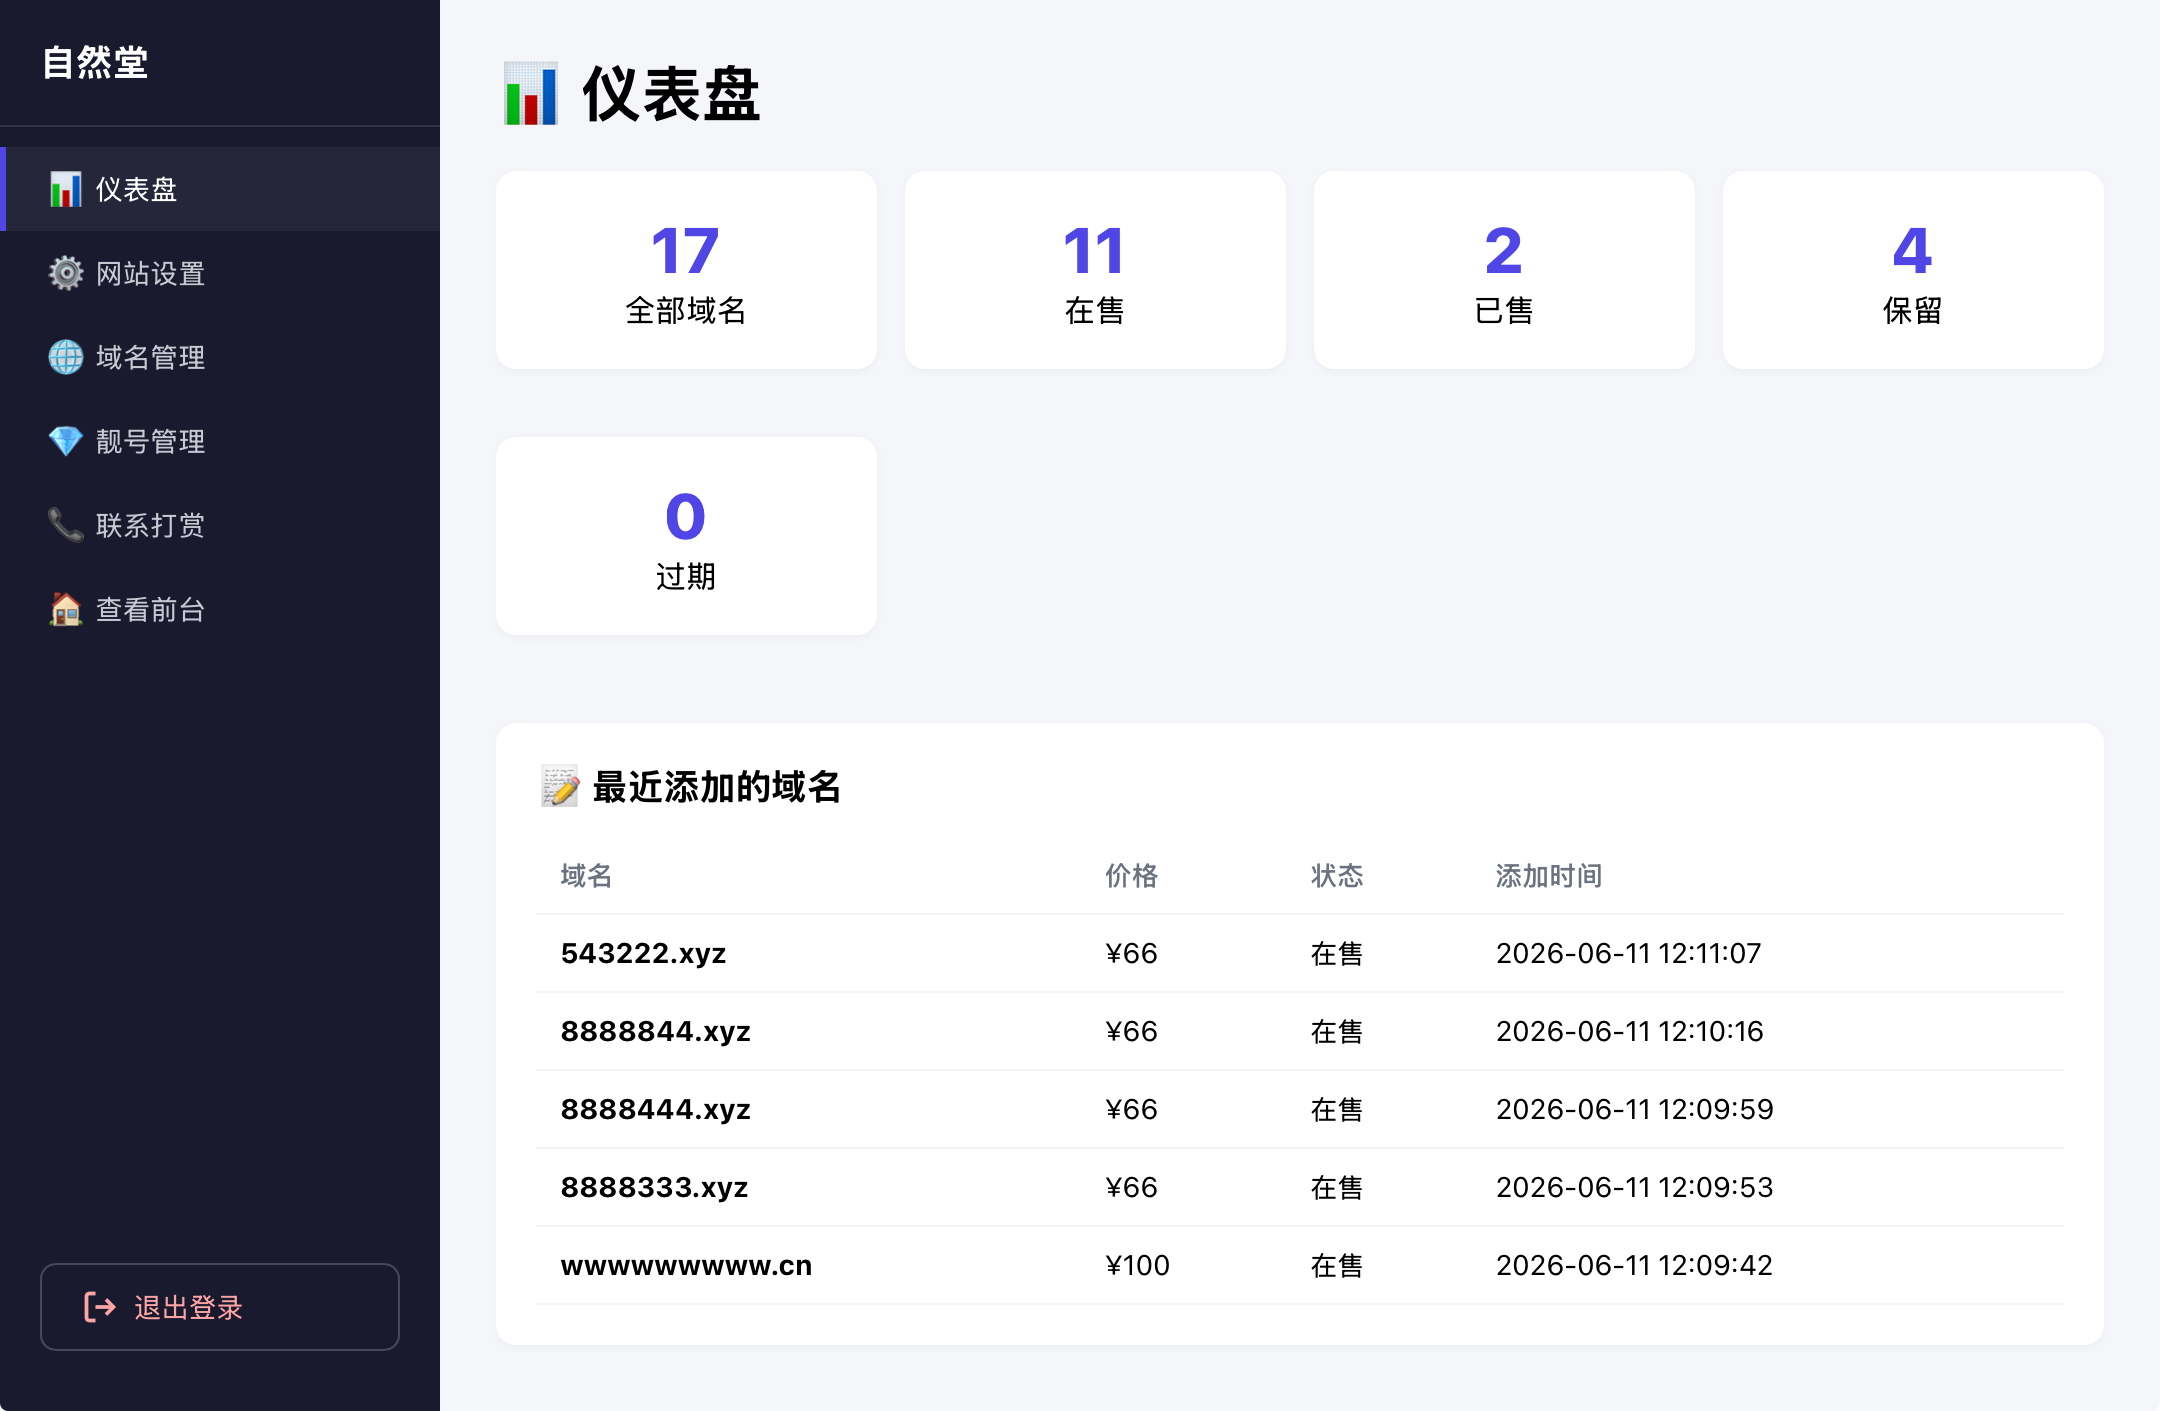Viewport: 2160px width, 1411px height.
Task: Click the gear icon for 网站设置
Action: pos(66,273)
